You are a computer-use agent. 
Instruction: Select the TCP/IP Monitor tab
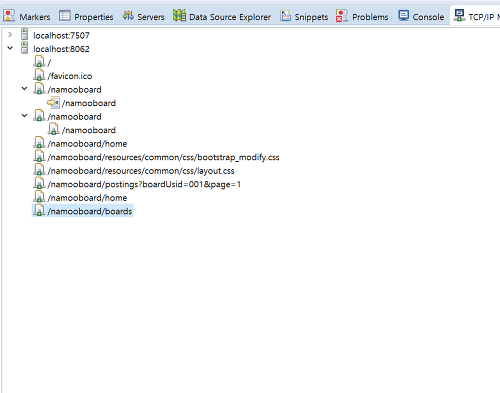pyautogui.click(x=476, y=16)
